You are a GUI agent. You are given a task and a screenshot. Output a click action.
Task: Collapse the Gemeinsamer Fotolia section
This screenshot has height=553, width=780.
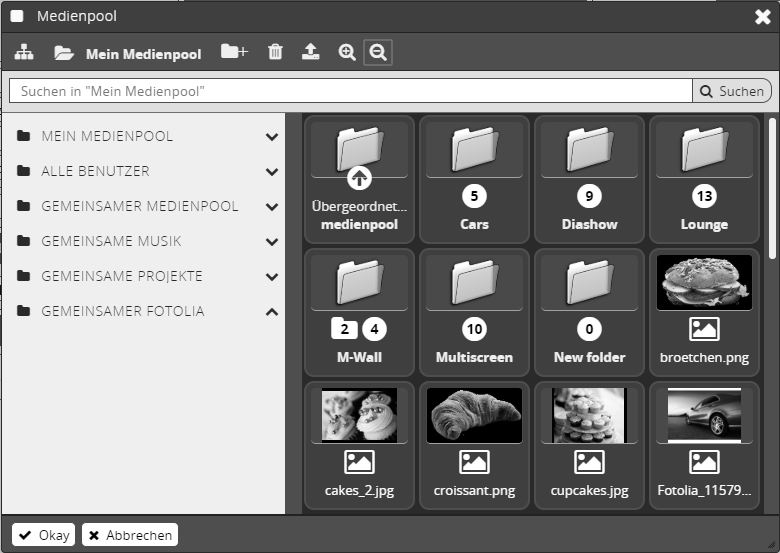tap(272, 312)
